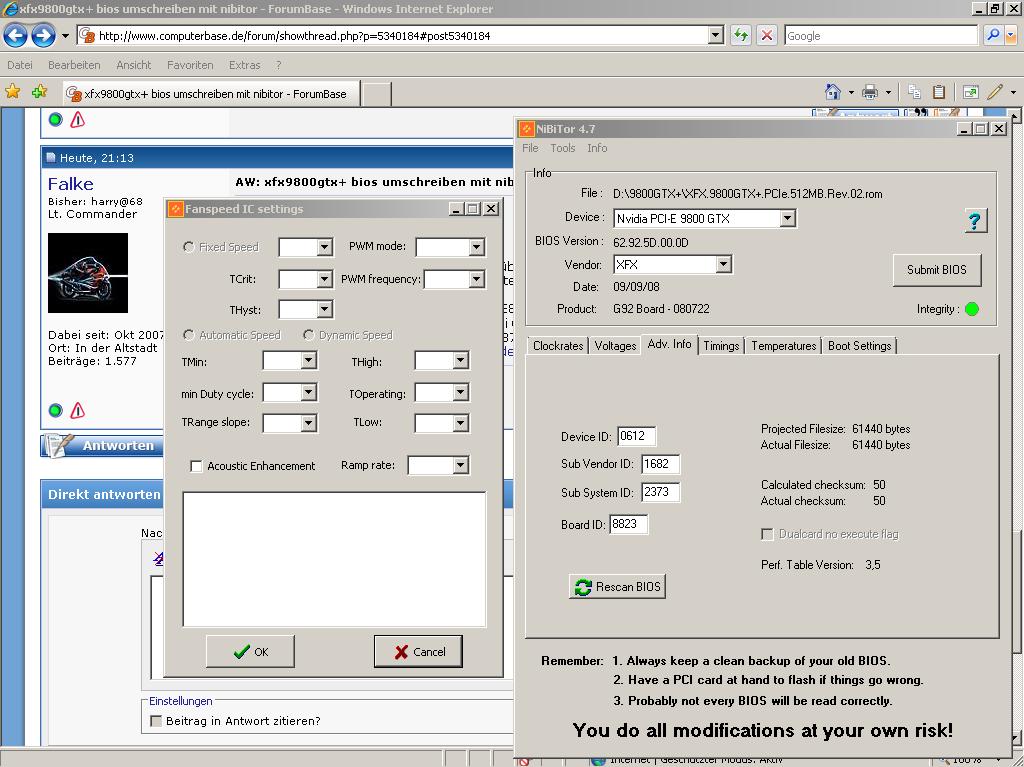1024x767 pixels.
Task: Switch to the Timings tab
Action: click(721, 346)
